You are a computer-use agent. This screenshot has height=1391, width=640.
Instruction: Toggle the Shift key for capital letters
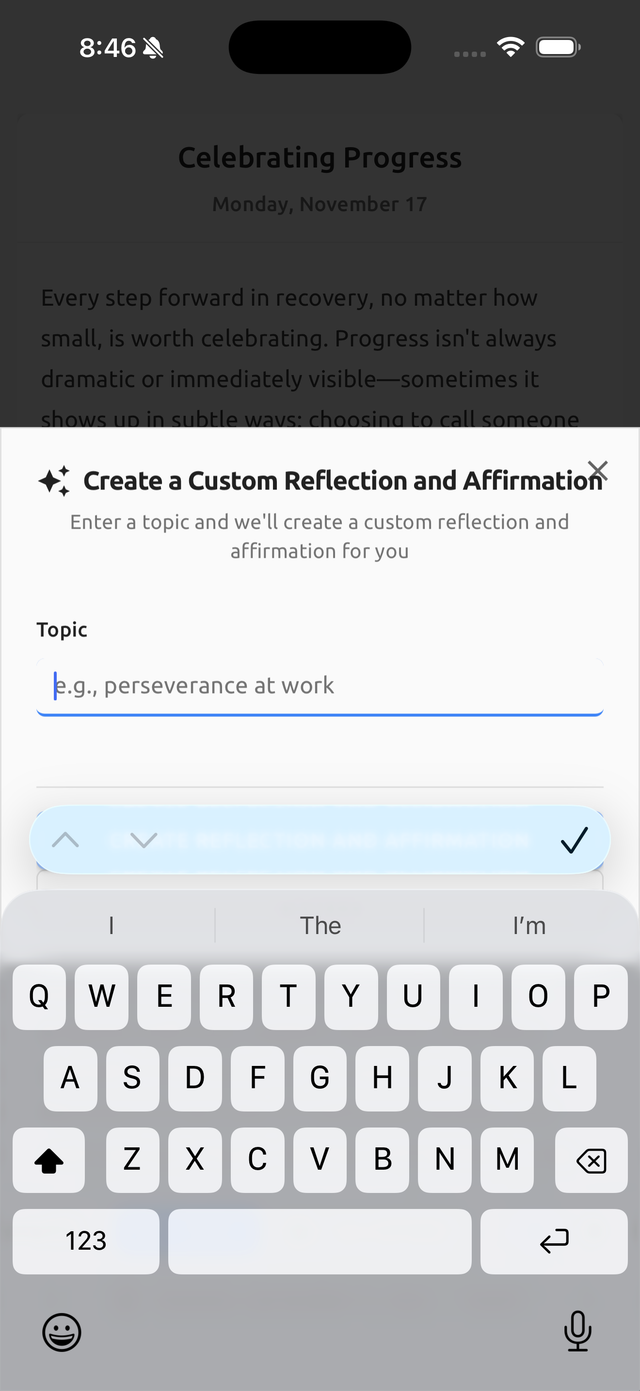point(48,1160)
